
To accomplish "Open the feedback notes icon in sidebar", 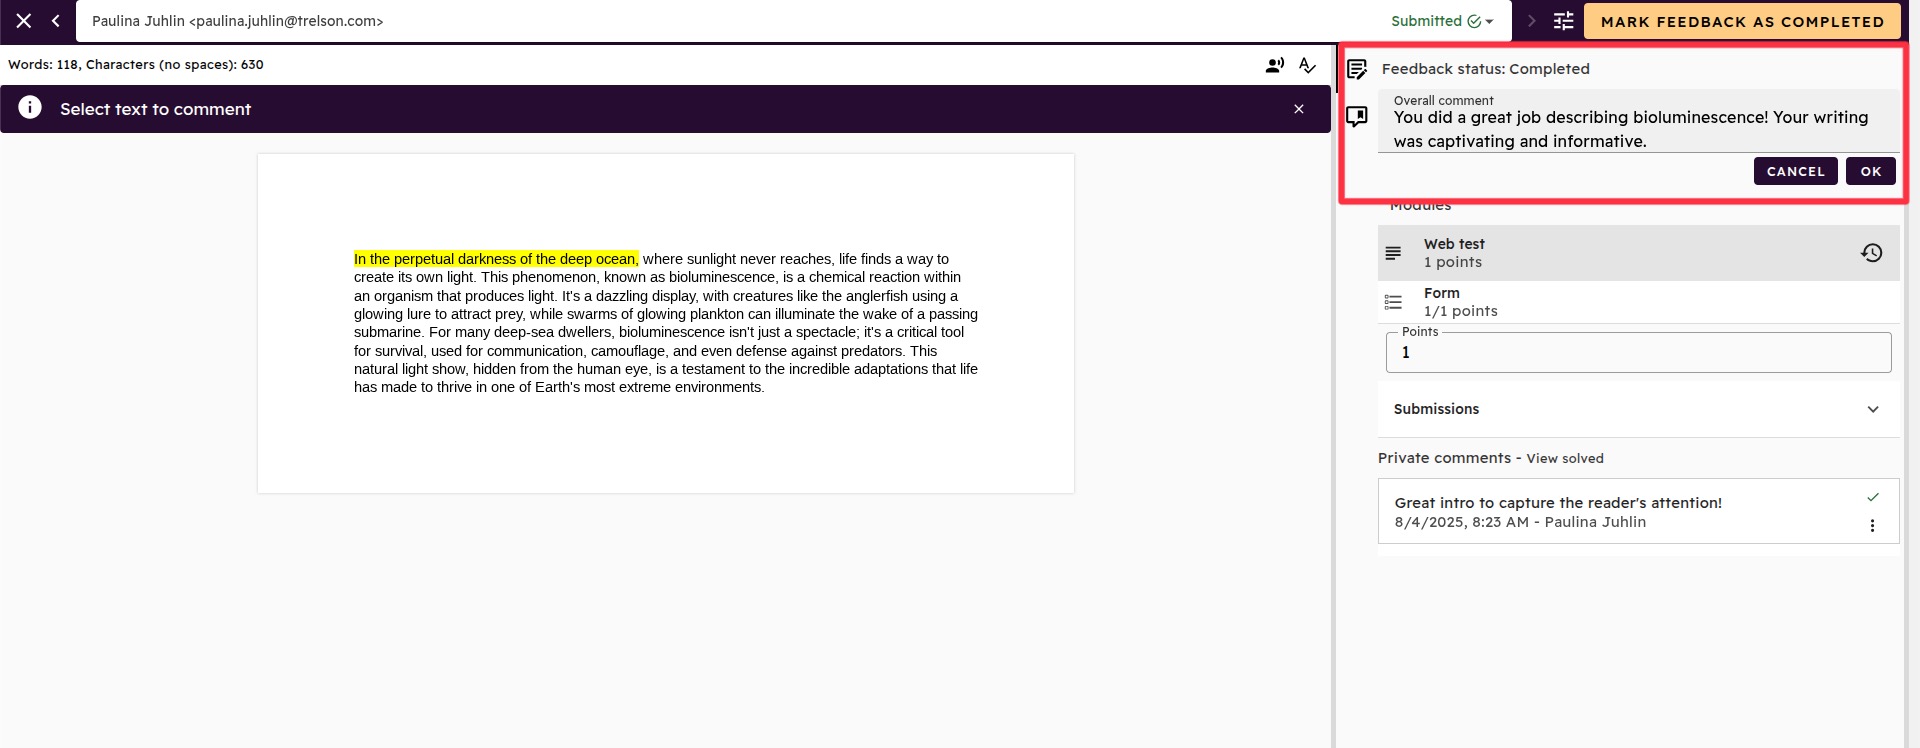I will point(1357,69).
